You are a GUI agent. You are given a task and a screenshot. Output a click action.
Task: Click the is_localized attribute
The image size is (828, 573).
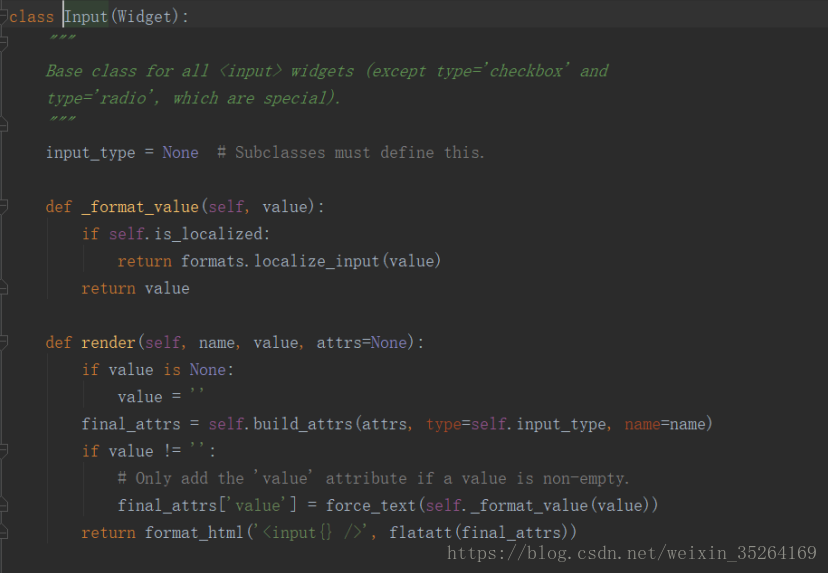click(x=209, y=233)
